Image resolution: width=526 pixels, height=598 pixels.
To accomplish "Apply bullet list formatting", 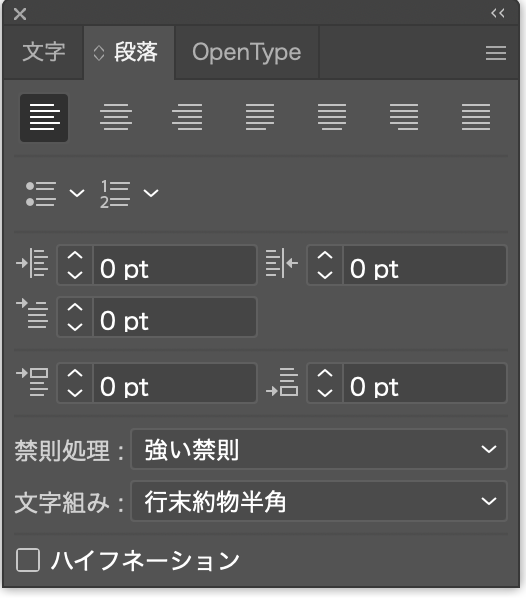I will pyautogui.click(x=41, y=194).
